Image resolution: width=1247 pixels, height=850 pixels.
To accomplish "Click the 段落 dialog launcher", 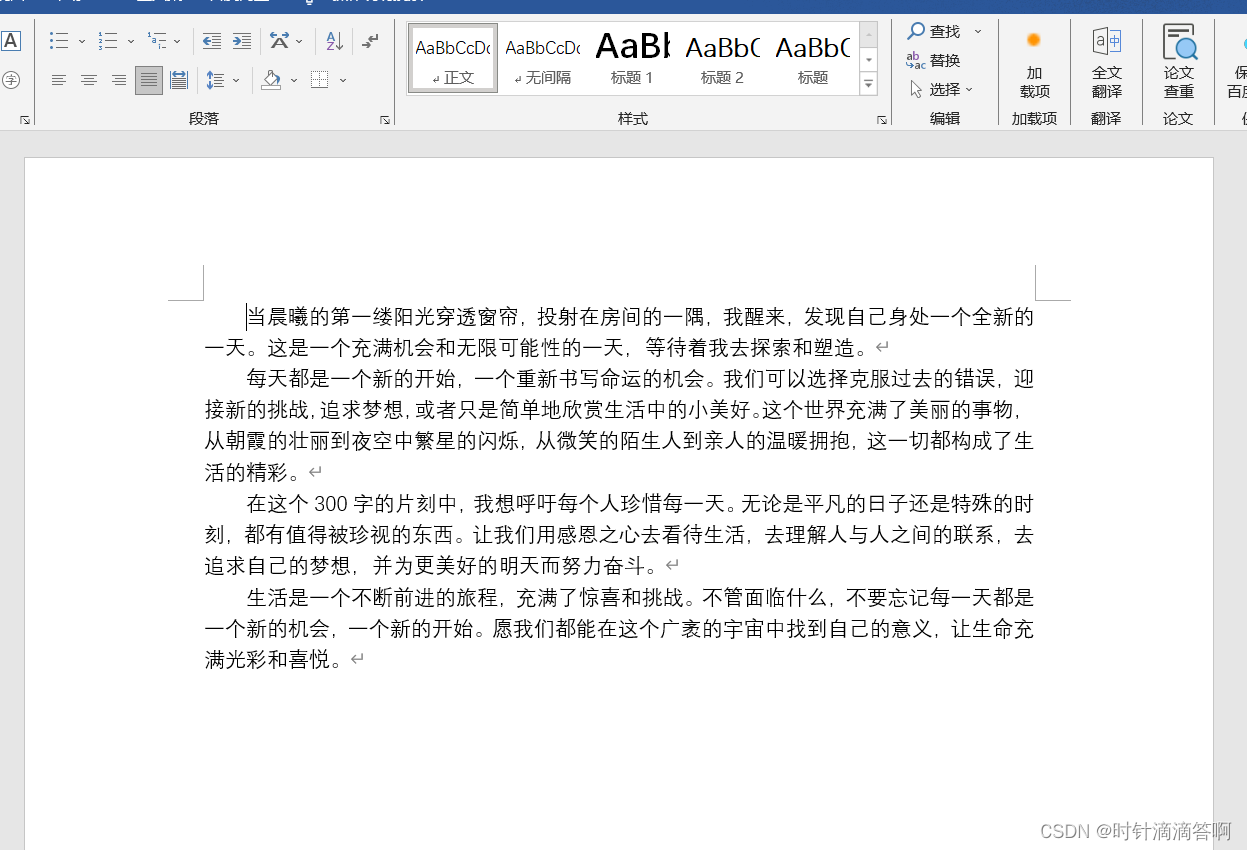I will (384, 119).
